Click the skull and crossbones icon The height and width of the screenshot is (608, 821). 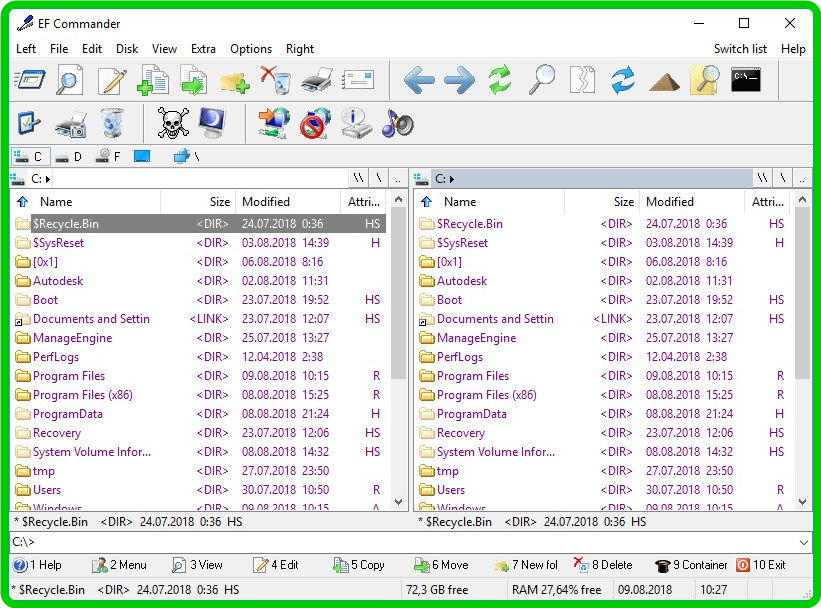coord(173,124)
